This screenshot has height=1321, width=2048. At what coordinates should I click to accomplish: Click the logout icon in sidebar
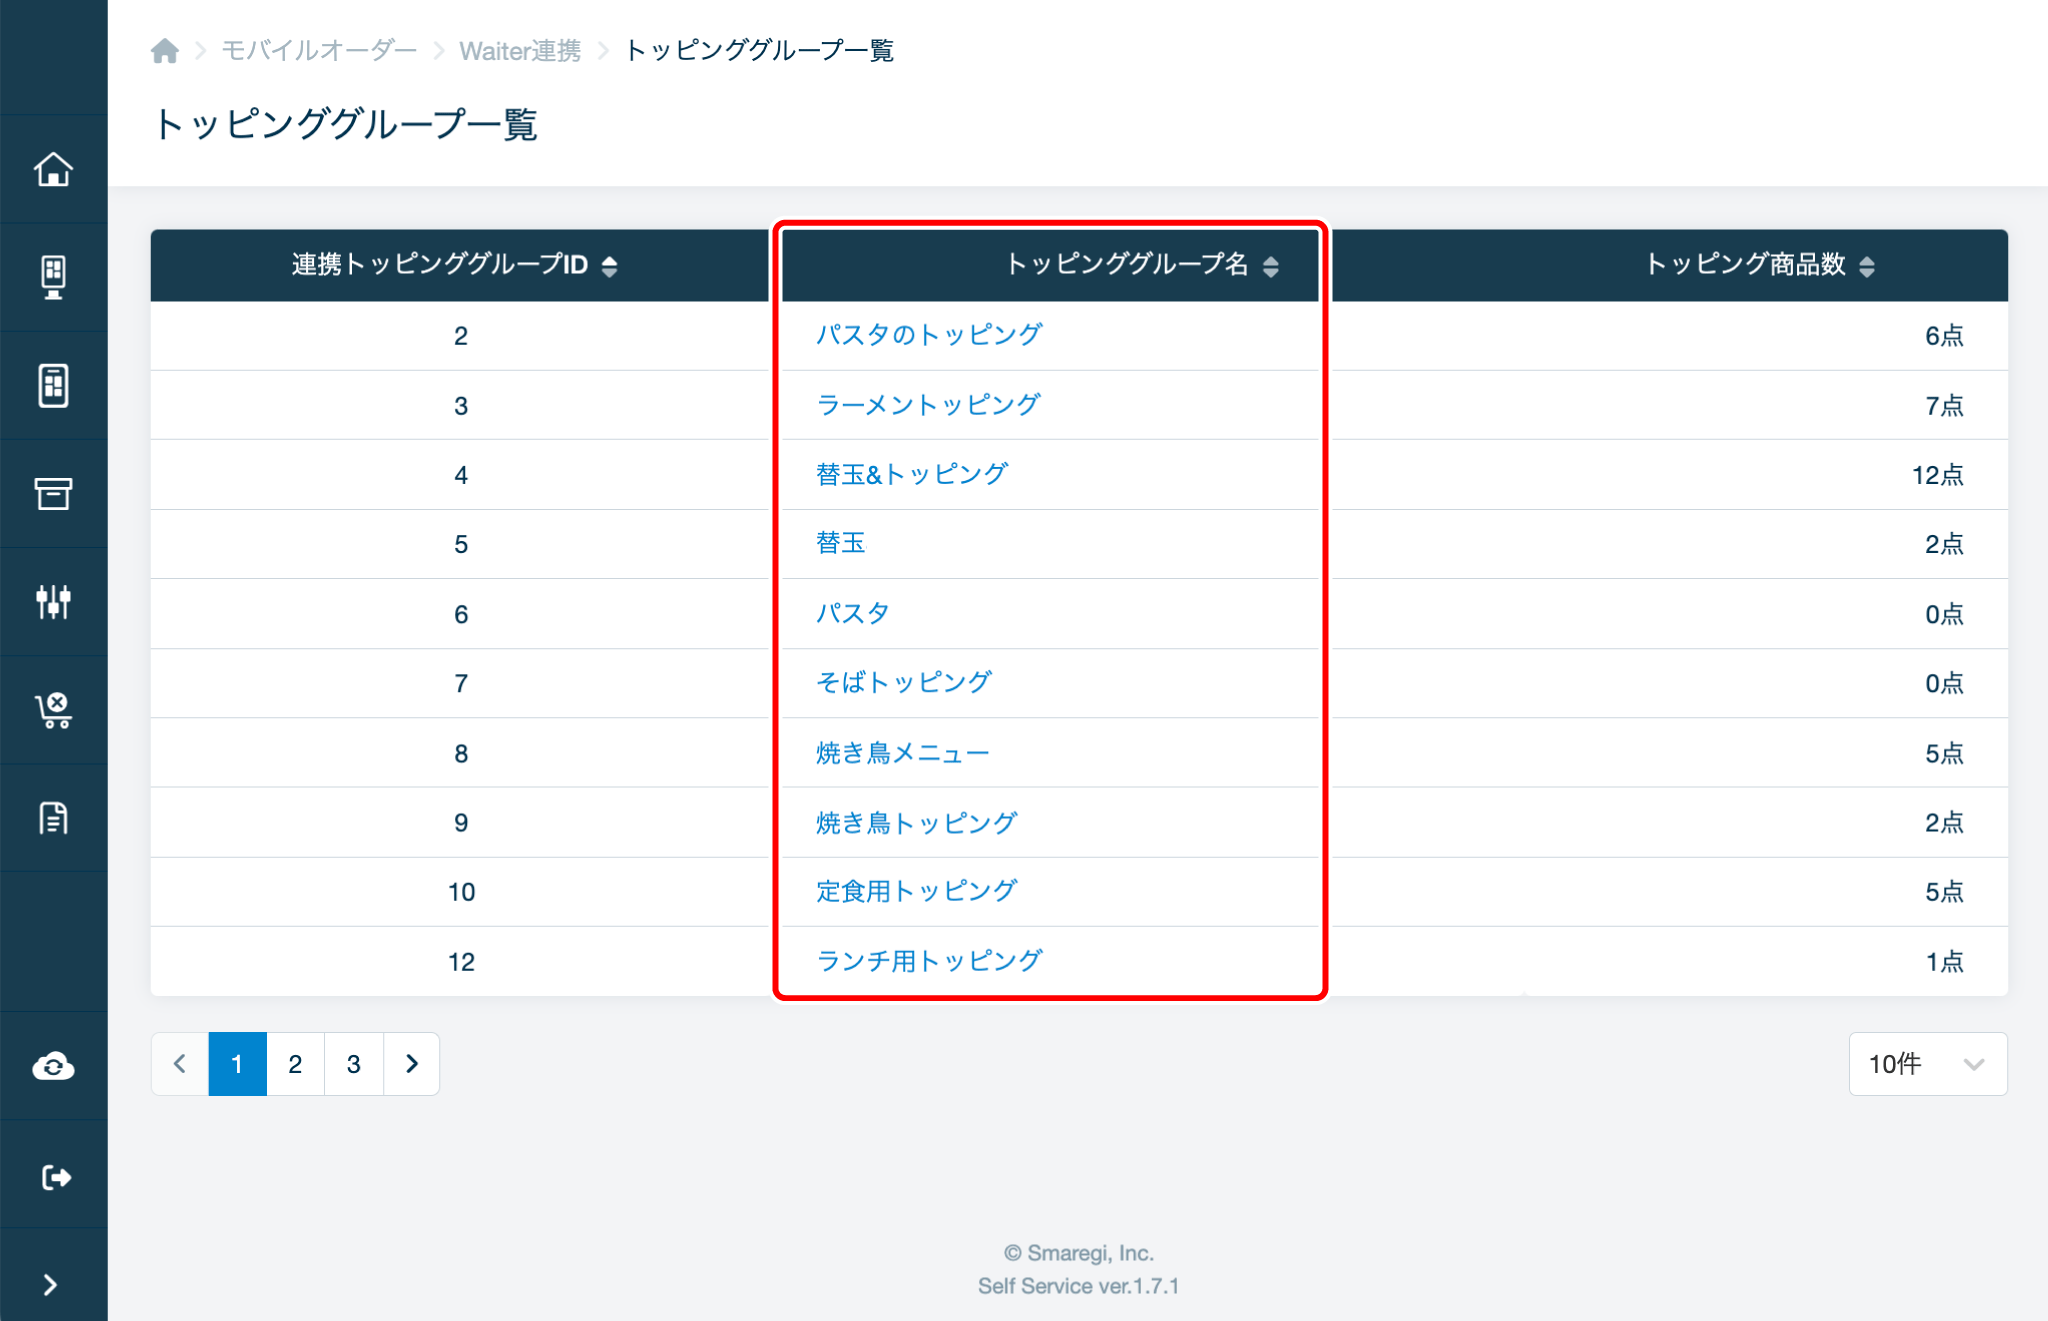pyautogui.click(x=53, y=1177)
